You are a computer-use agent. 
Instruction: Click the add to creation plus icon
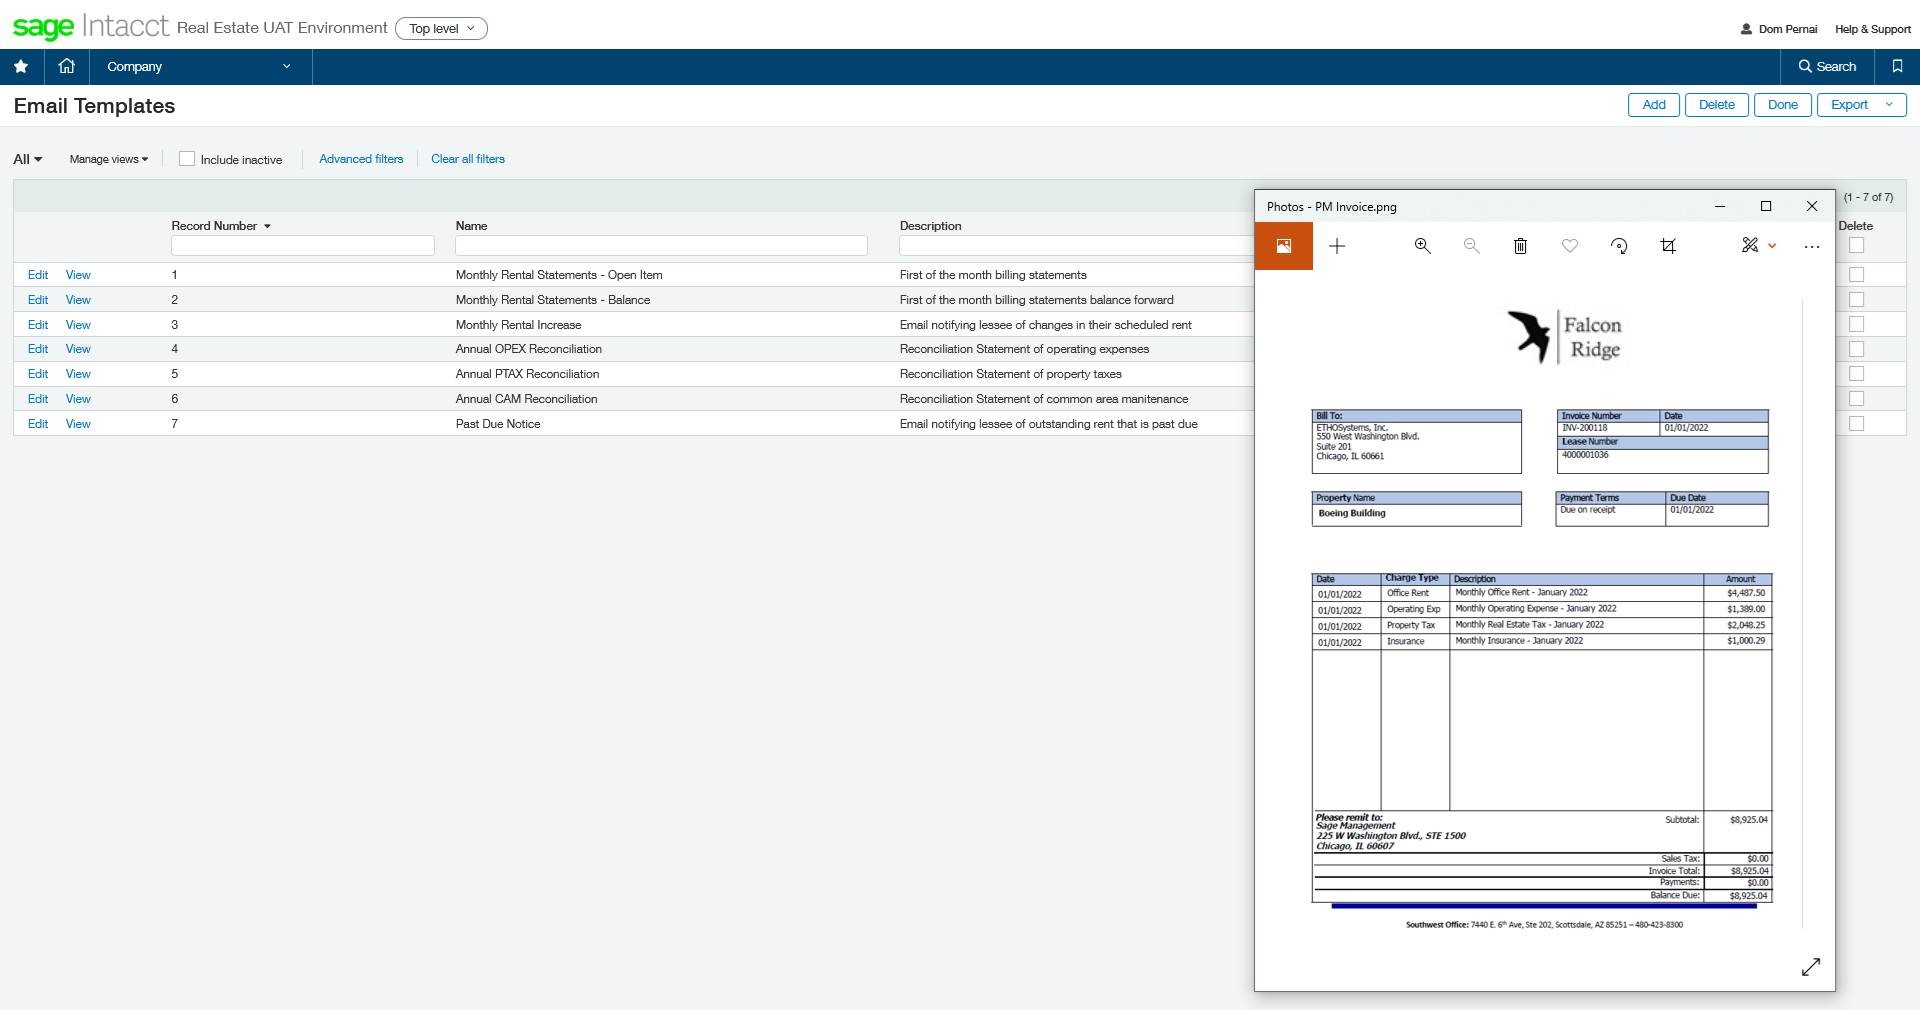(1337, 246)
